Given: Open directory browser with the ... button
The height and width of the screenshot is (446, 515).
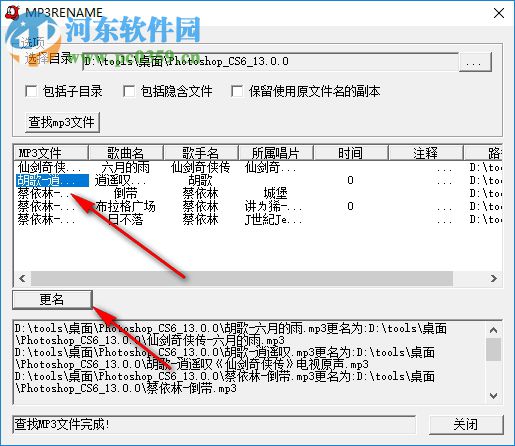Looking at the screenshot, I should pos(475,62).
